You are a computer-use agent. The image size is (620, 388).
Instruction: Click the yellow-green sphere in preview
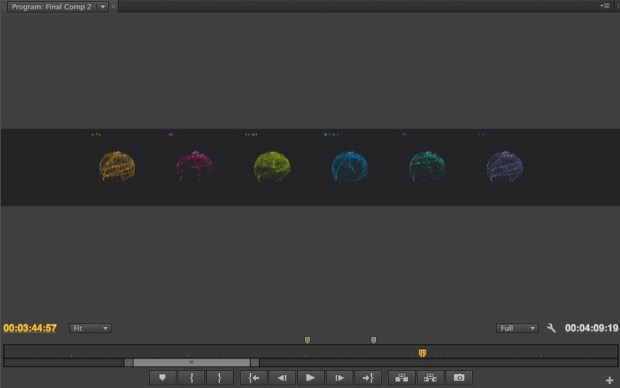point(272,167)
